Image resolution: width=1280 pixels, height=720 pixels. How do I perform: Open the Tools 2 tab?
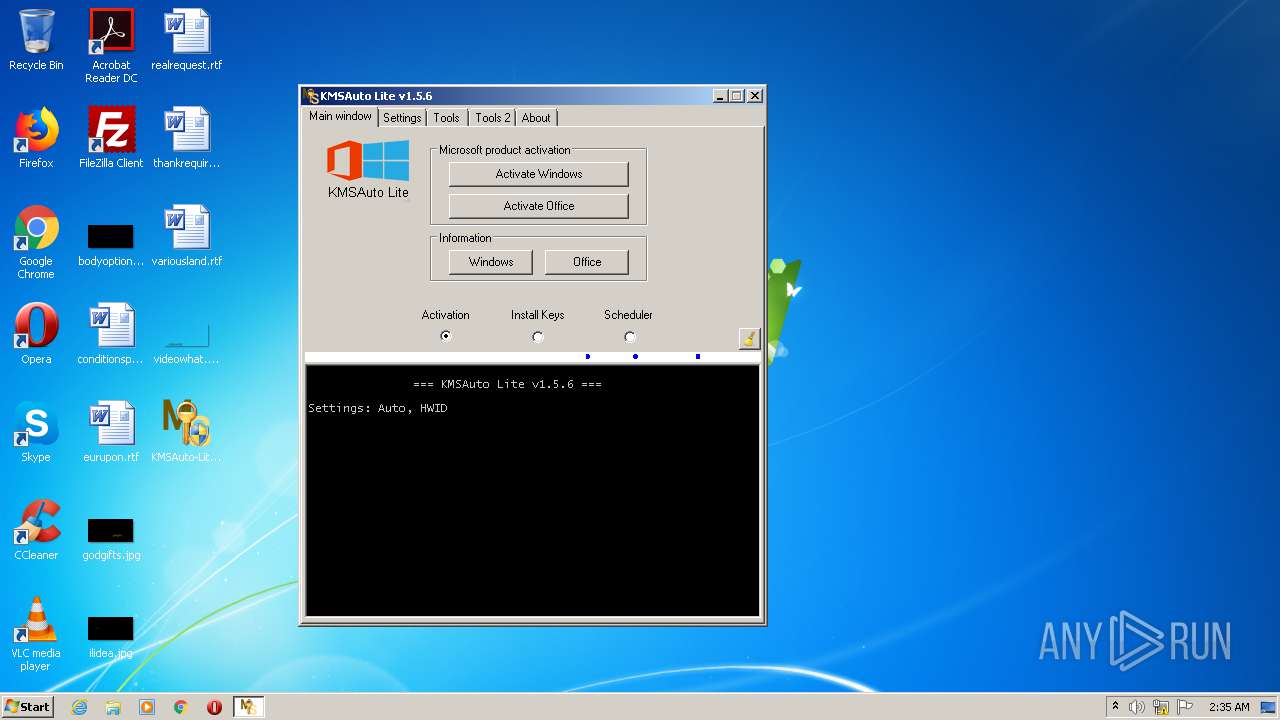click(492, 118)
